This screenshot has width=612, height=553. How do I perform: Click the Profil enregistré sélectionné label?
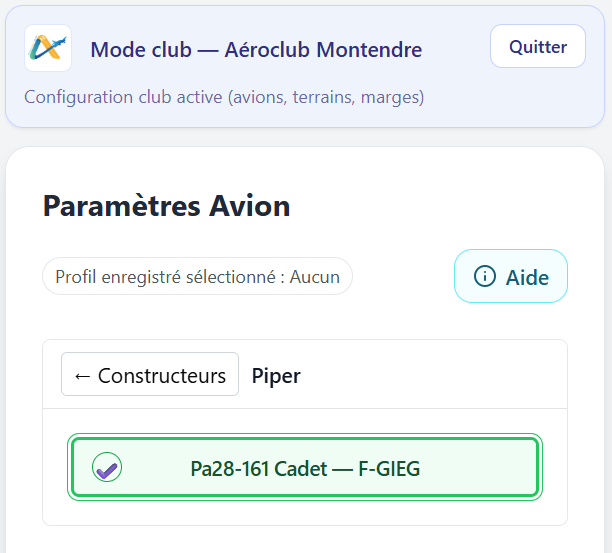[168, 277]
